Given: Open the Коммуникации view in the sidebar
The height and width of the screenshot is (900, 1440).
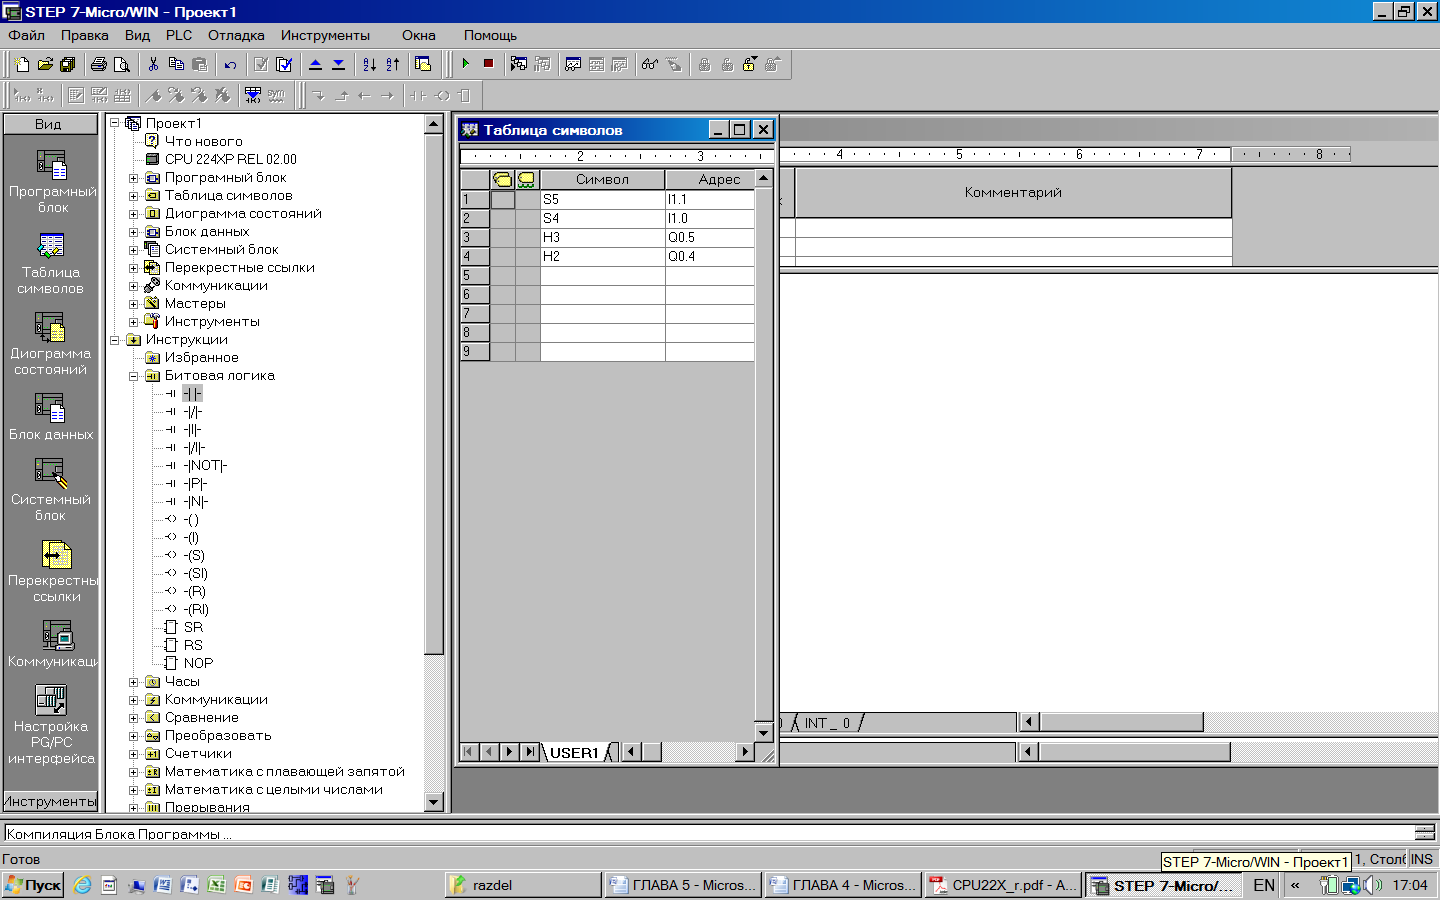Looking at the screenshot, I should (52, 644).
